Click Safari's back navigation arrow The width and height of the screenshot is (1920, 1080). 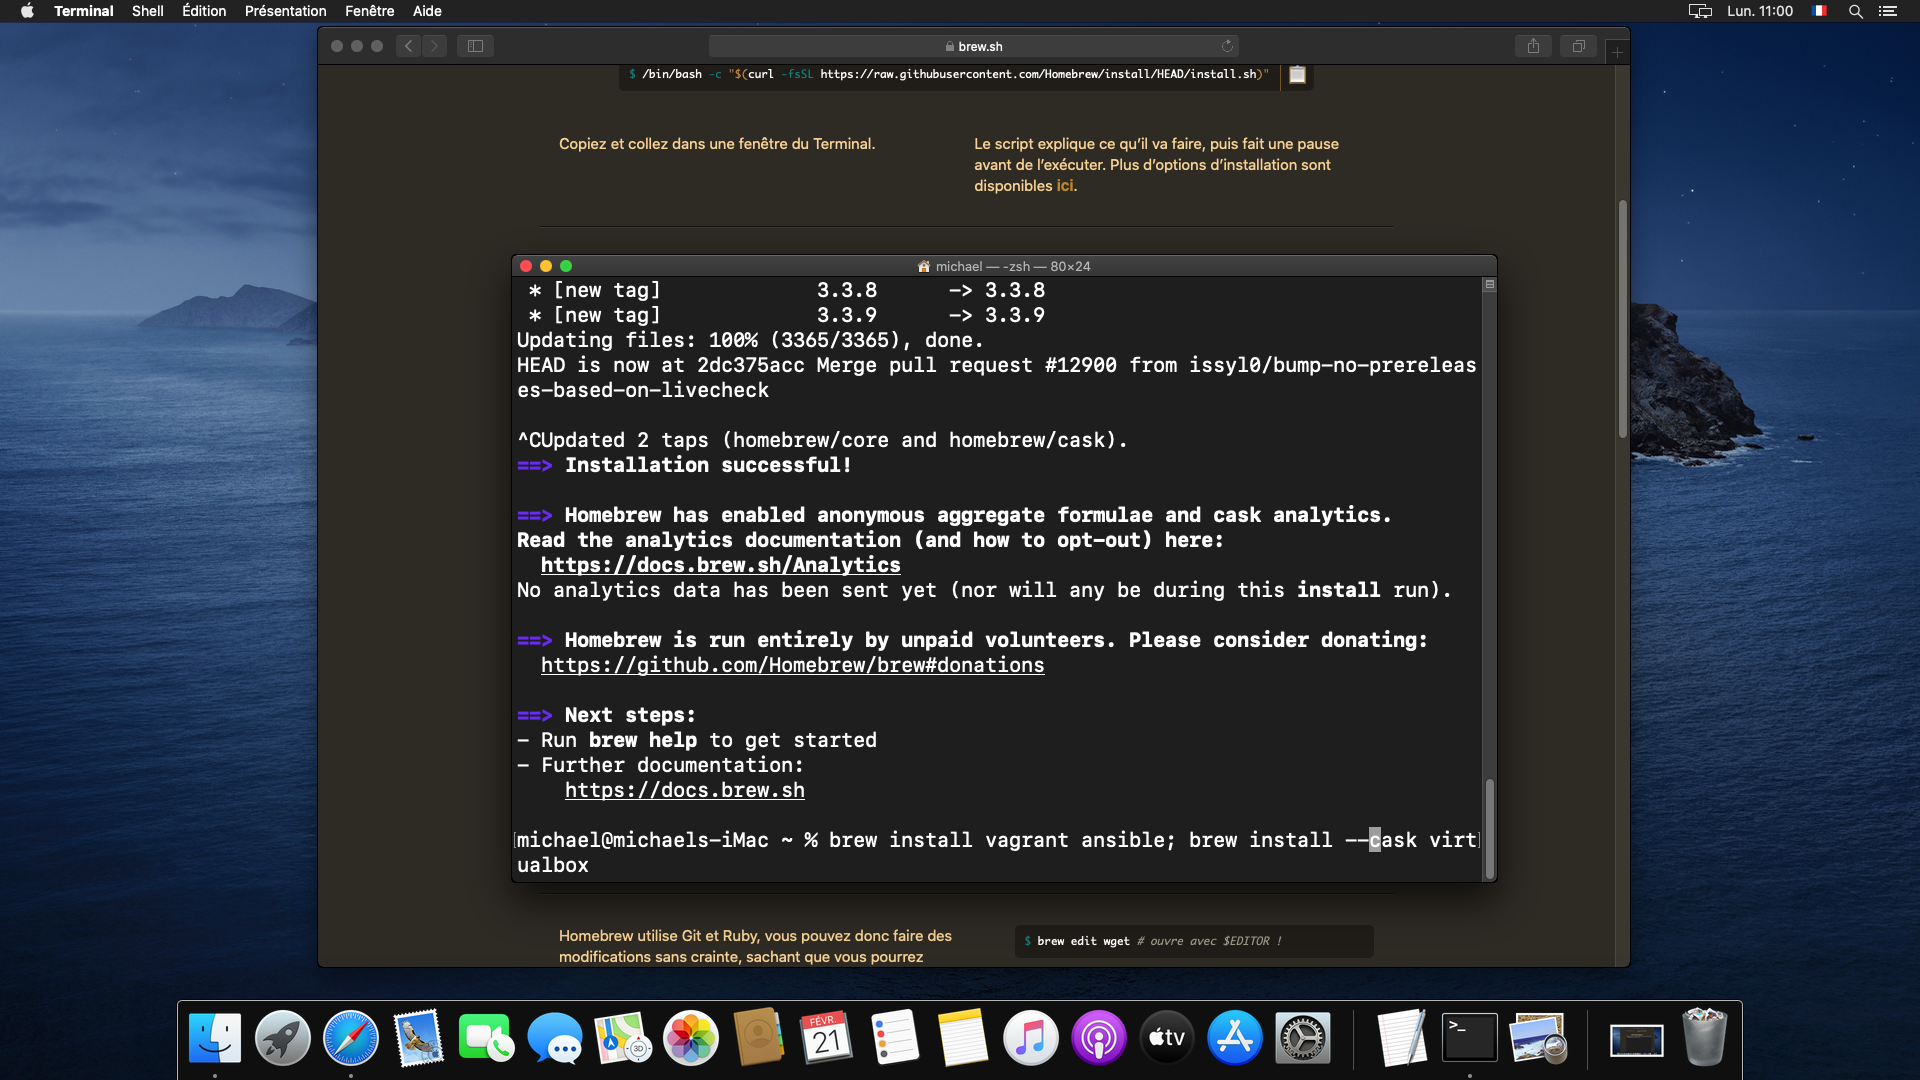408,46
